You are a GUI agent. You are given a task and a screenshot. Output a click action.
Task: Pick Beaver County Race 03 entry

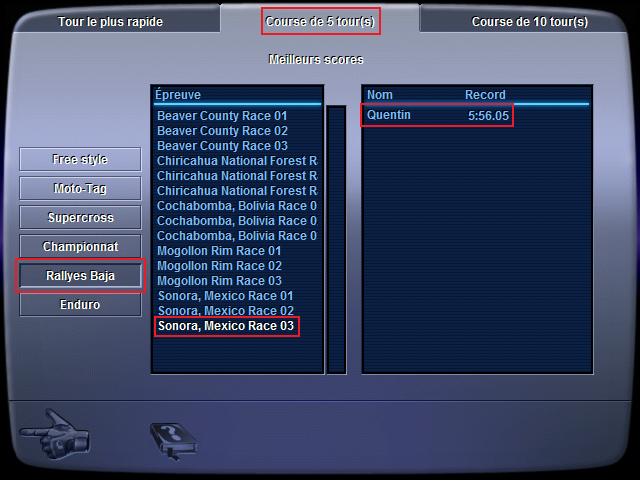tap(222, 146)
